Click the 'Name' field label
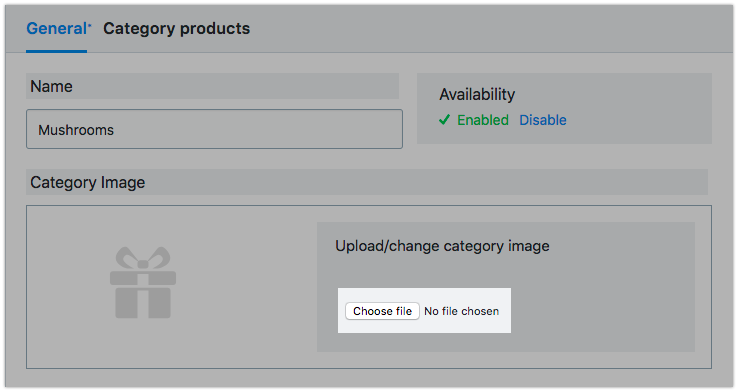This screenshot has height=392, width=738. (51, 87)
